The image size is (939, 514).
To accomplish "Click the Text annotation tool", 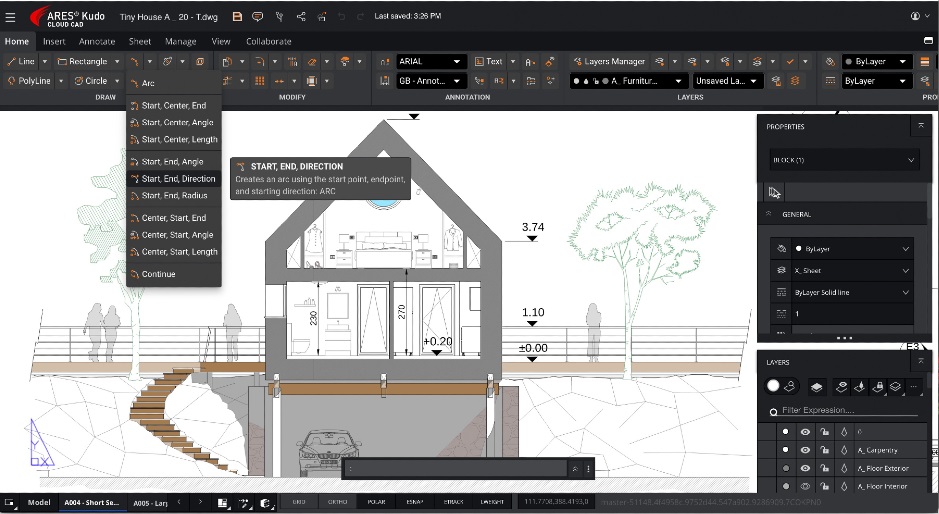I will pyautogui.click(x=489, y=62).
